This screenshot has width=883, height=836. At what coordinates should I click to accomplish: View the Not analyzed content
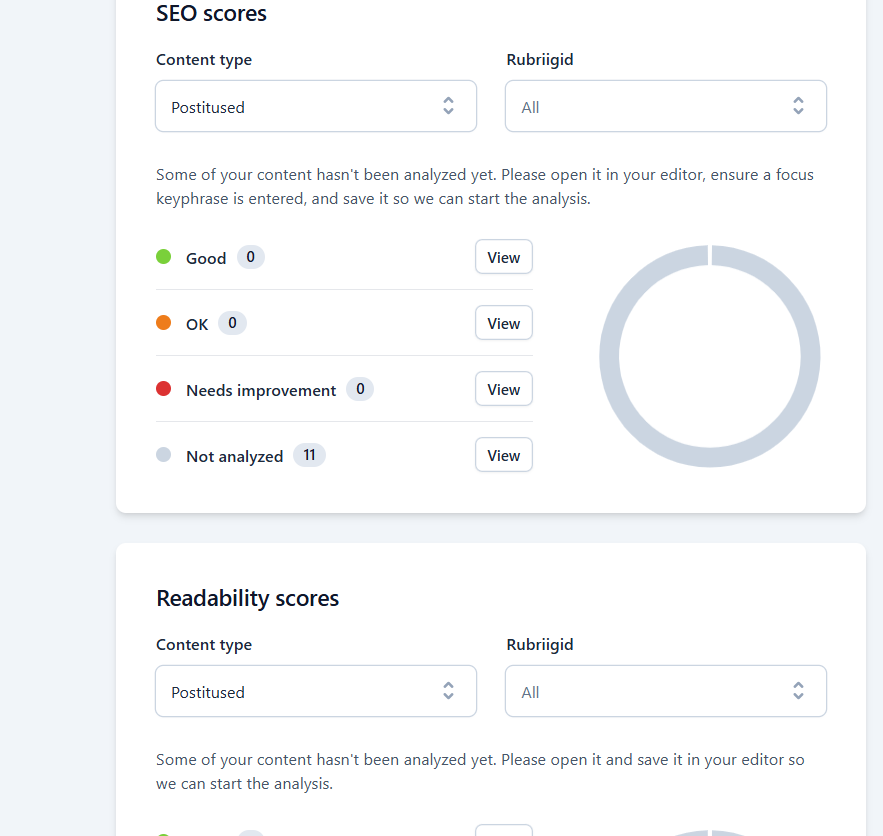point(503,455)
